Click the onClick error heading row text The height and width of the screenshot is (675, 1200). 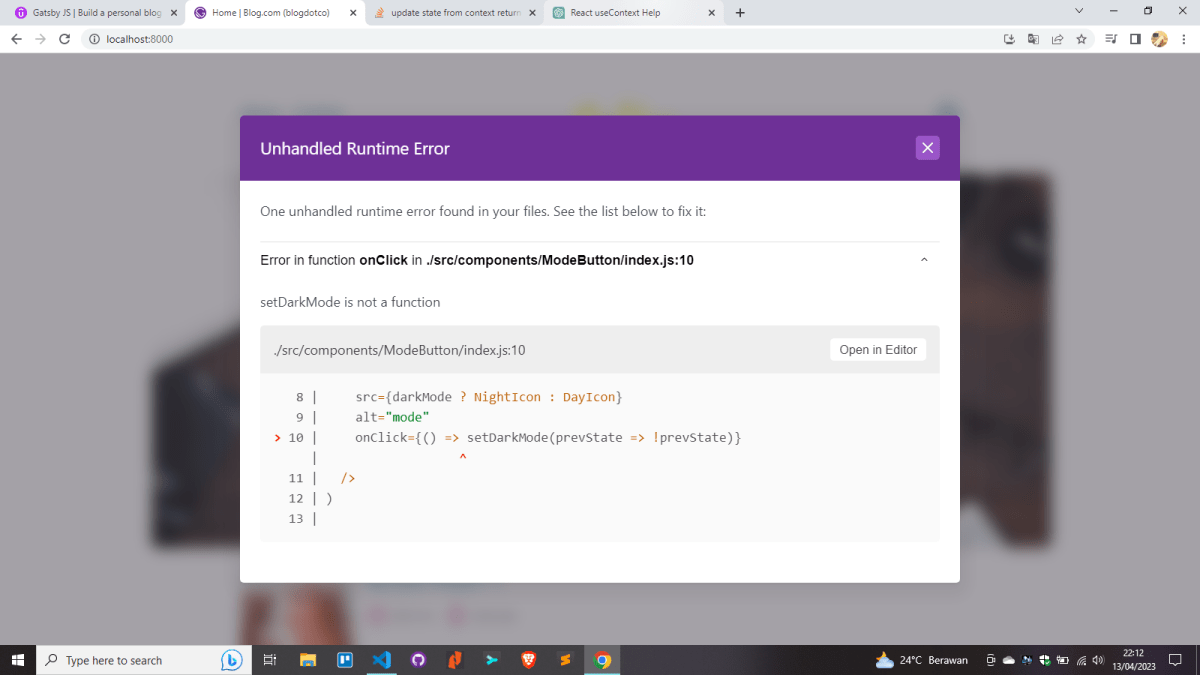[477, 260]
